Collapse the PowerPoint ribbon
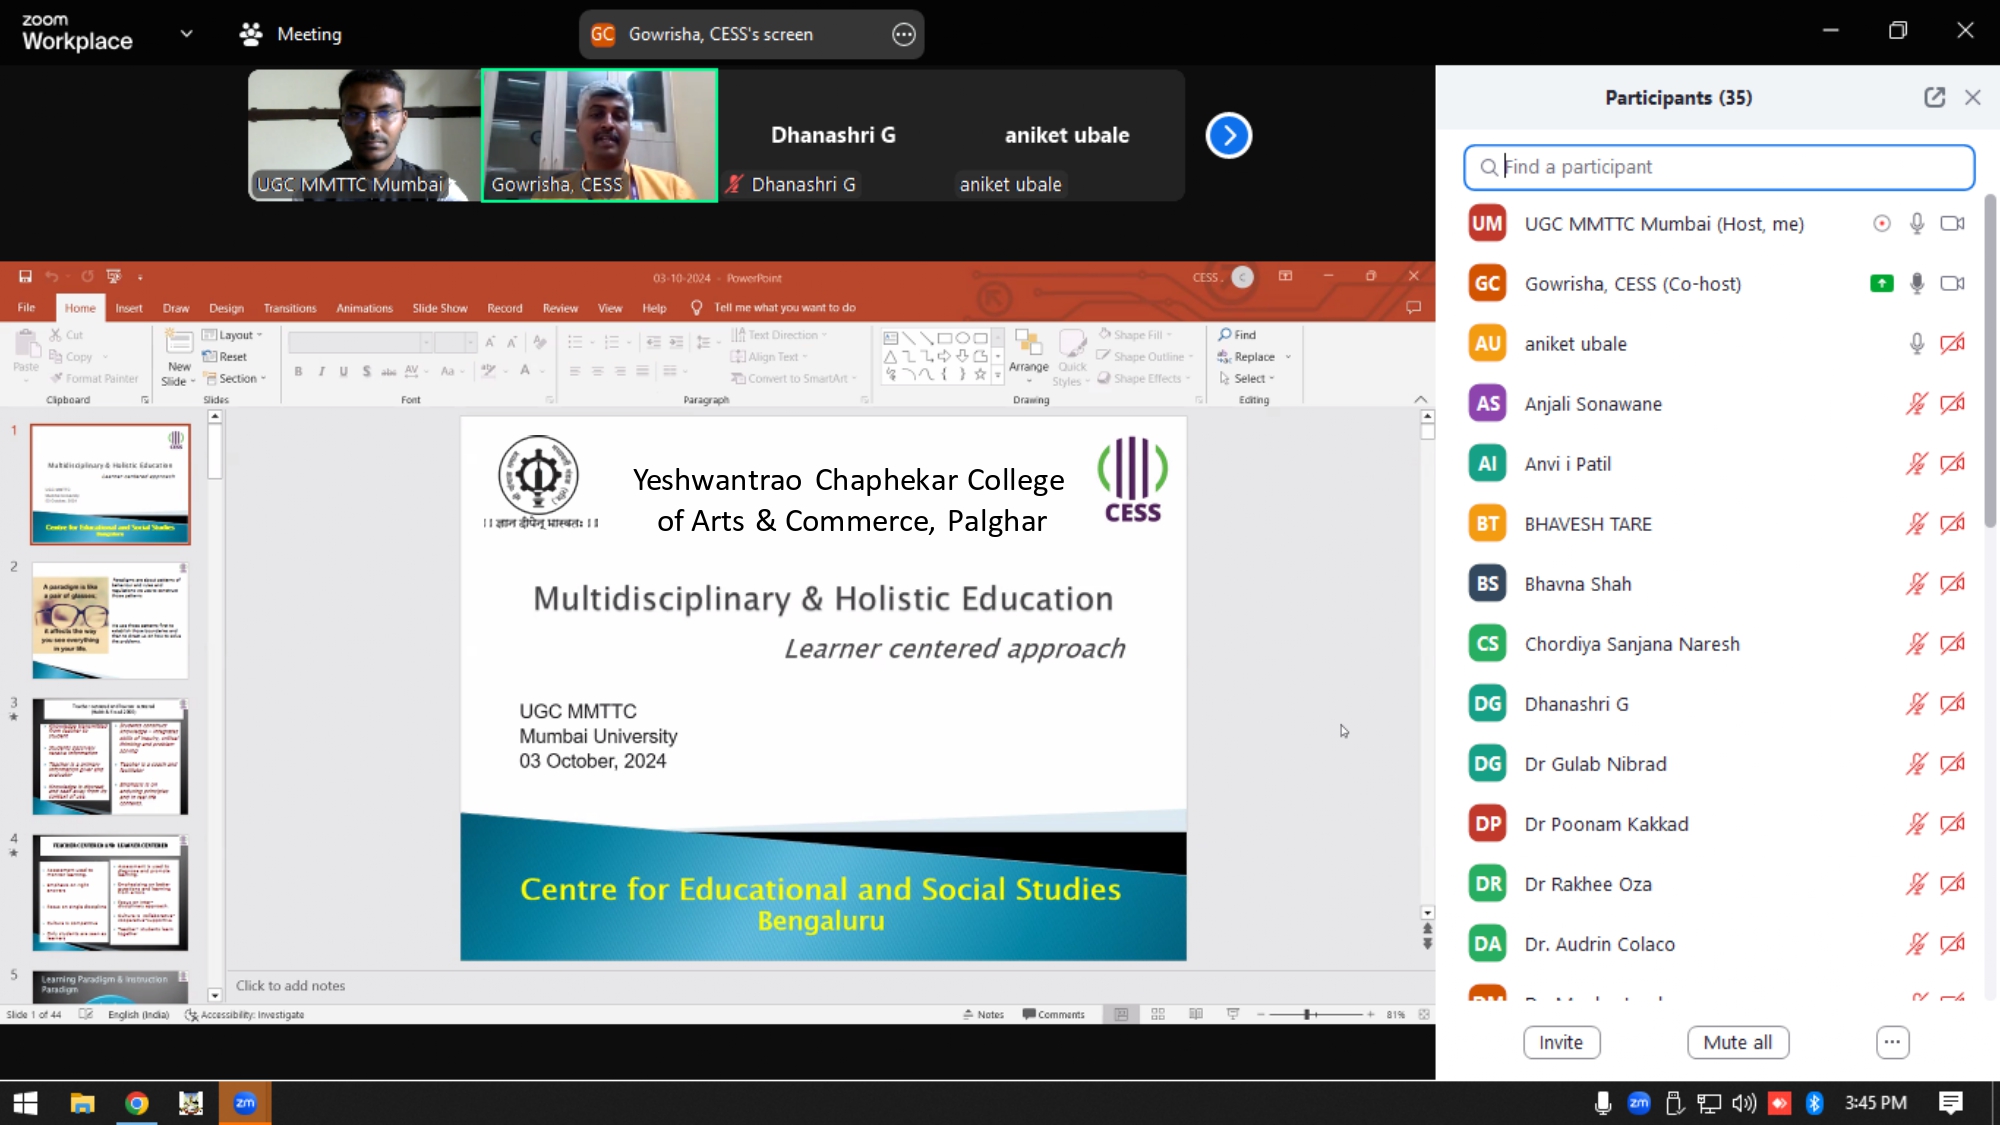The image size is (2000, 1125). [1420, 399]
